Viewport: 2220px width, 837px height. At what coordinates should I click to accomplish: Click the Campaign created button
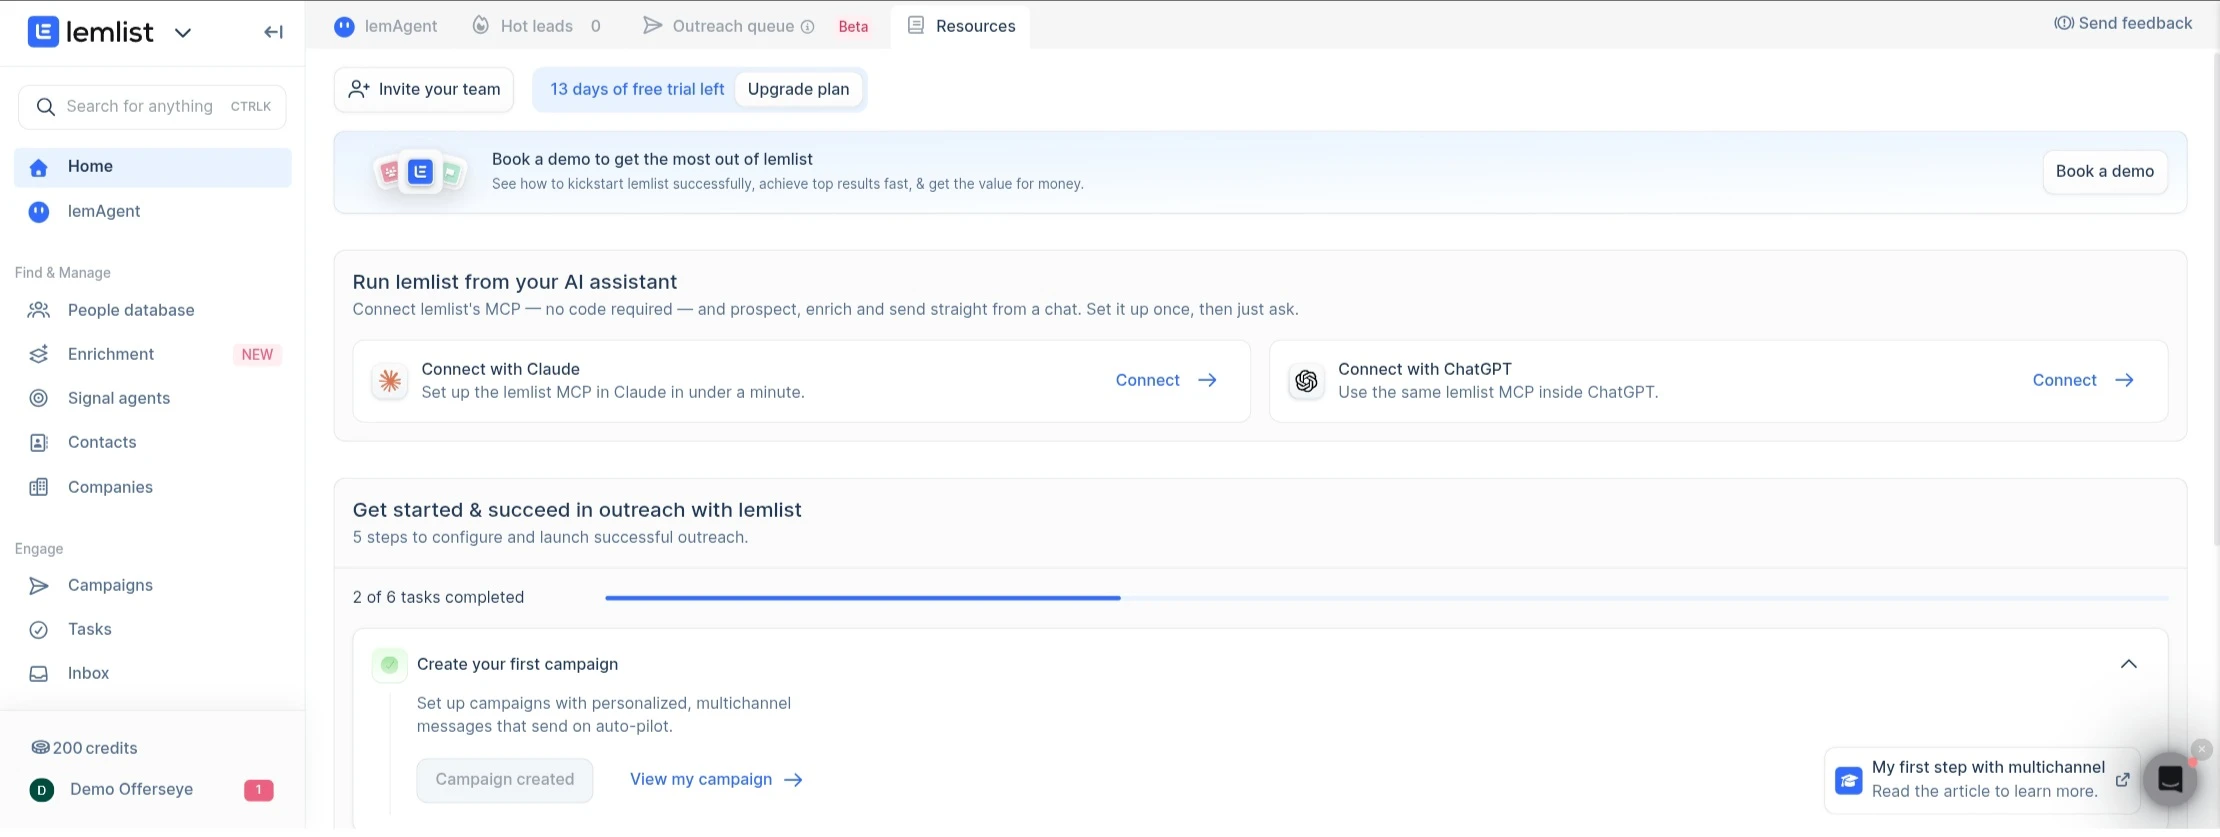pyautogui.click(x=505, y=780)
